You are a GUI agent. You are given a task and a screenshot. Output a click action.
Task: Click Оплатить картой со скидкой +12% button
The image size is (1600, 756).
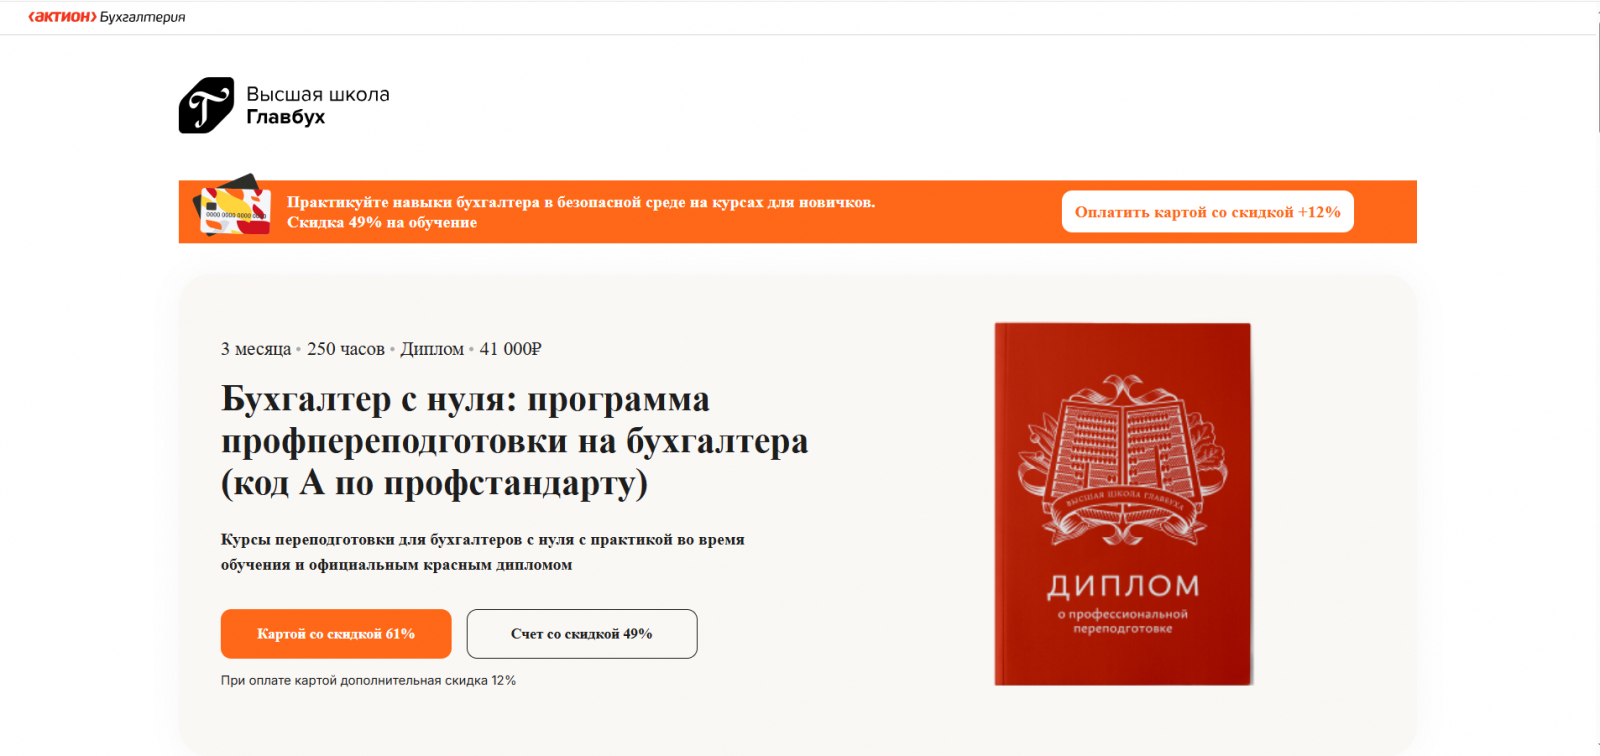click(x=1207, y=212)
